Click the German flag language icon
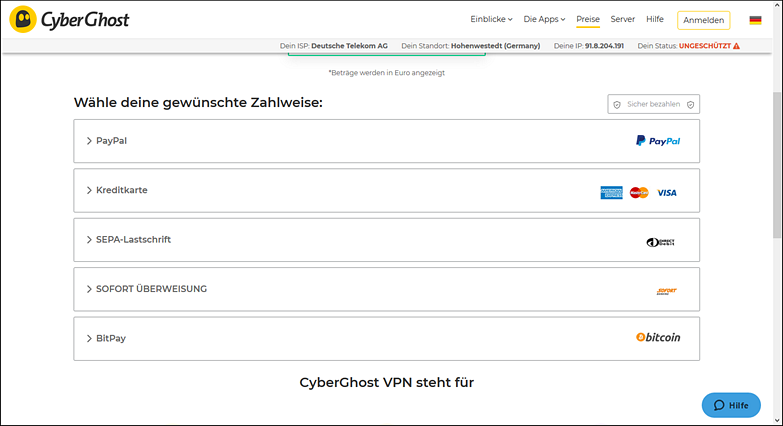This screenshot has height=426, width=783. (x=755, y=20)
